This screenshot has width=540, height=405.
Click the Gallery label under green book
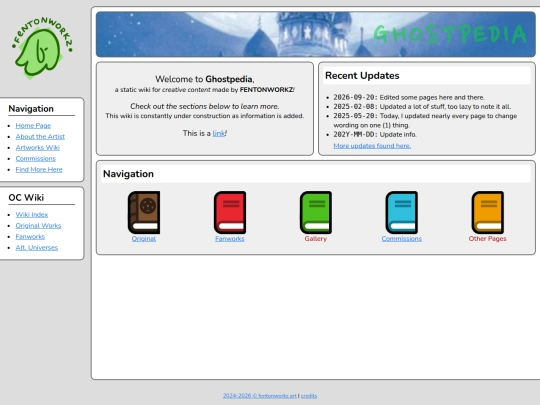315,239
